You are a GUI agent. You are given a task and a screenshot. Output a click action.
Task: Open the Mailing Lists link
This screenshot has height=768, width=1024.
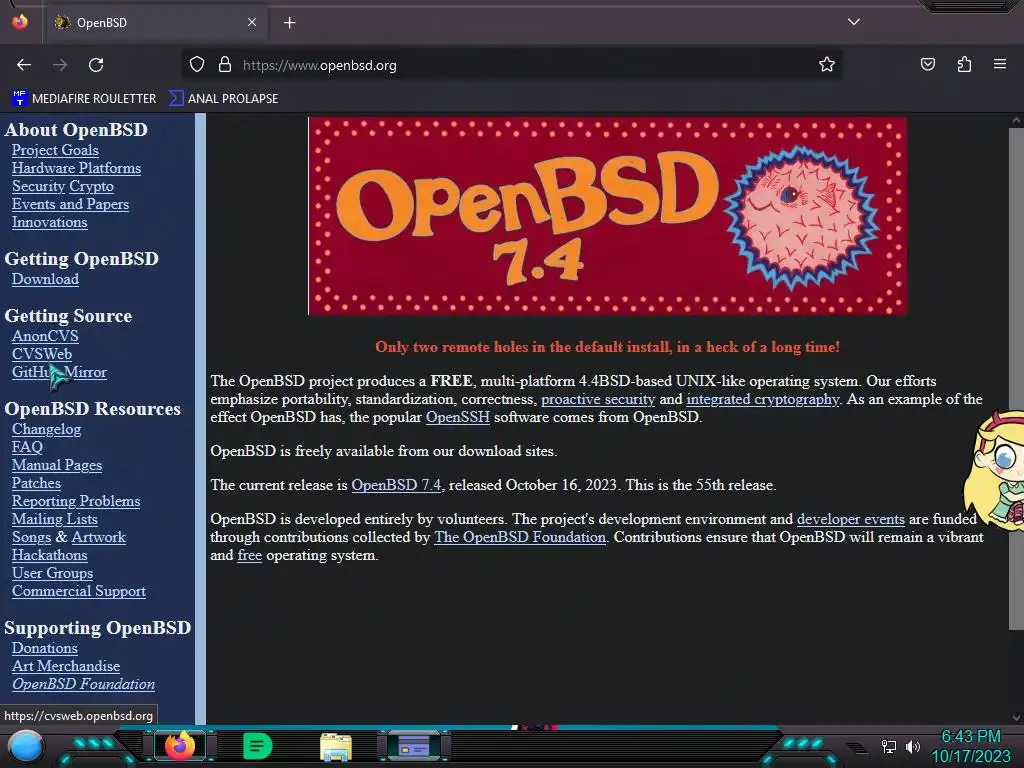(55, 519)
